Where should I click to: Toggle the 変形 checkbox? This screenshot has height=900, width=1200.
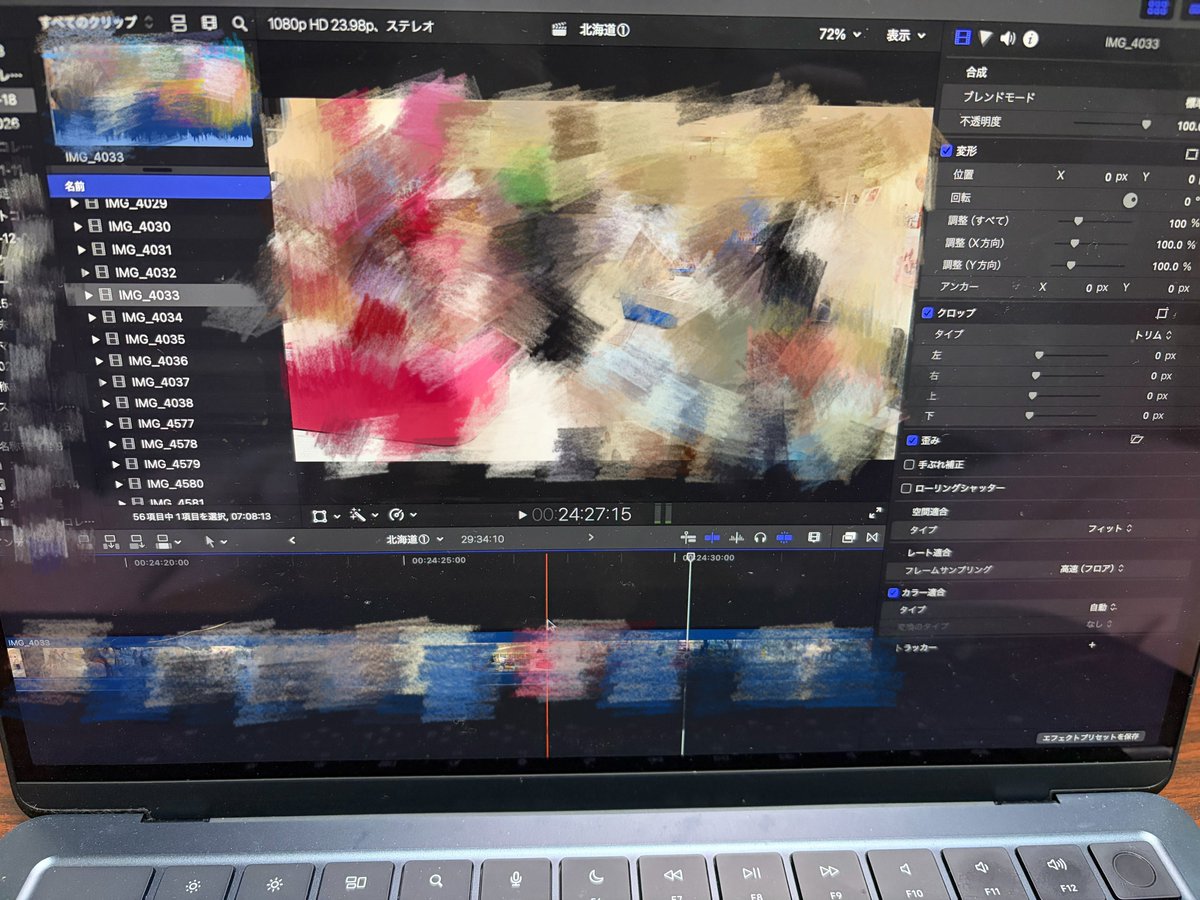point(946,151)
